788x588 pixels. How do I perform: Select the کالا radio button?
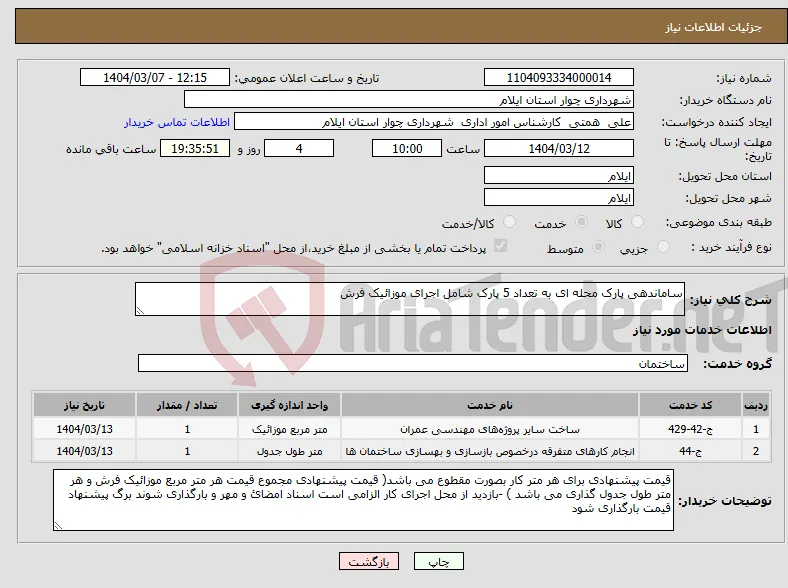(x=637, y=222)
